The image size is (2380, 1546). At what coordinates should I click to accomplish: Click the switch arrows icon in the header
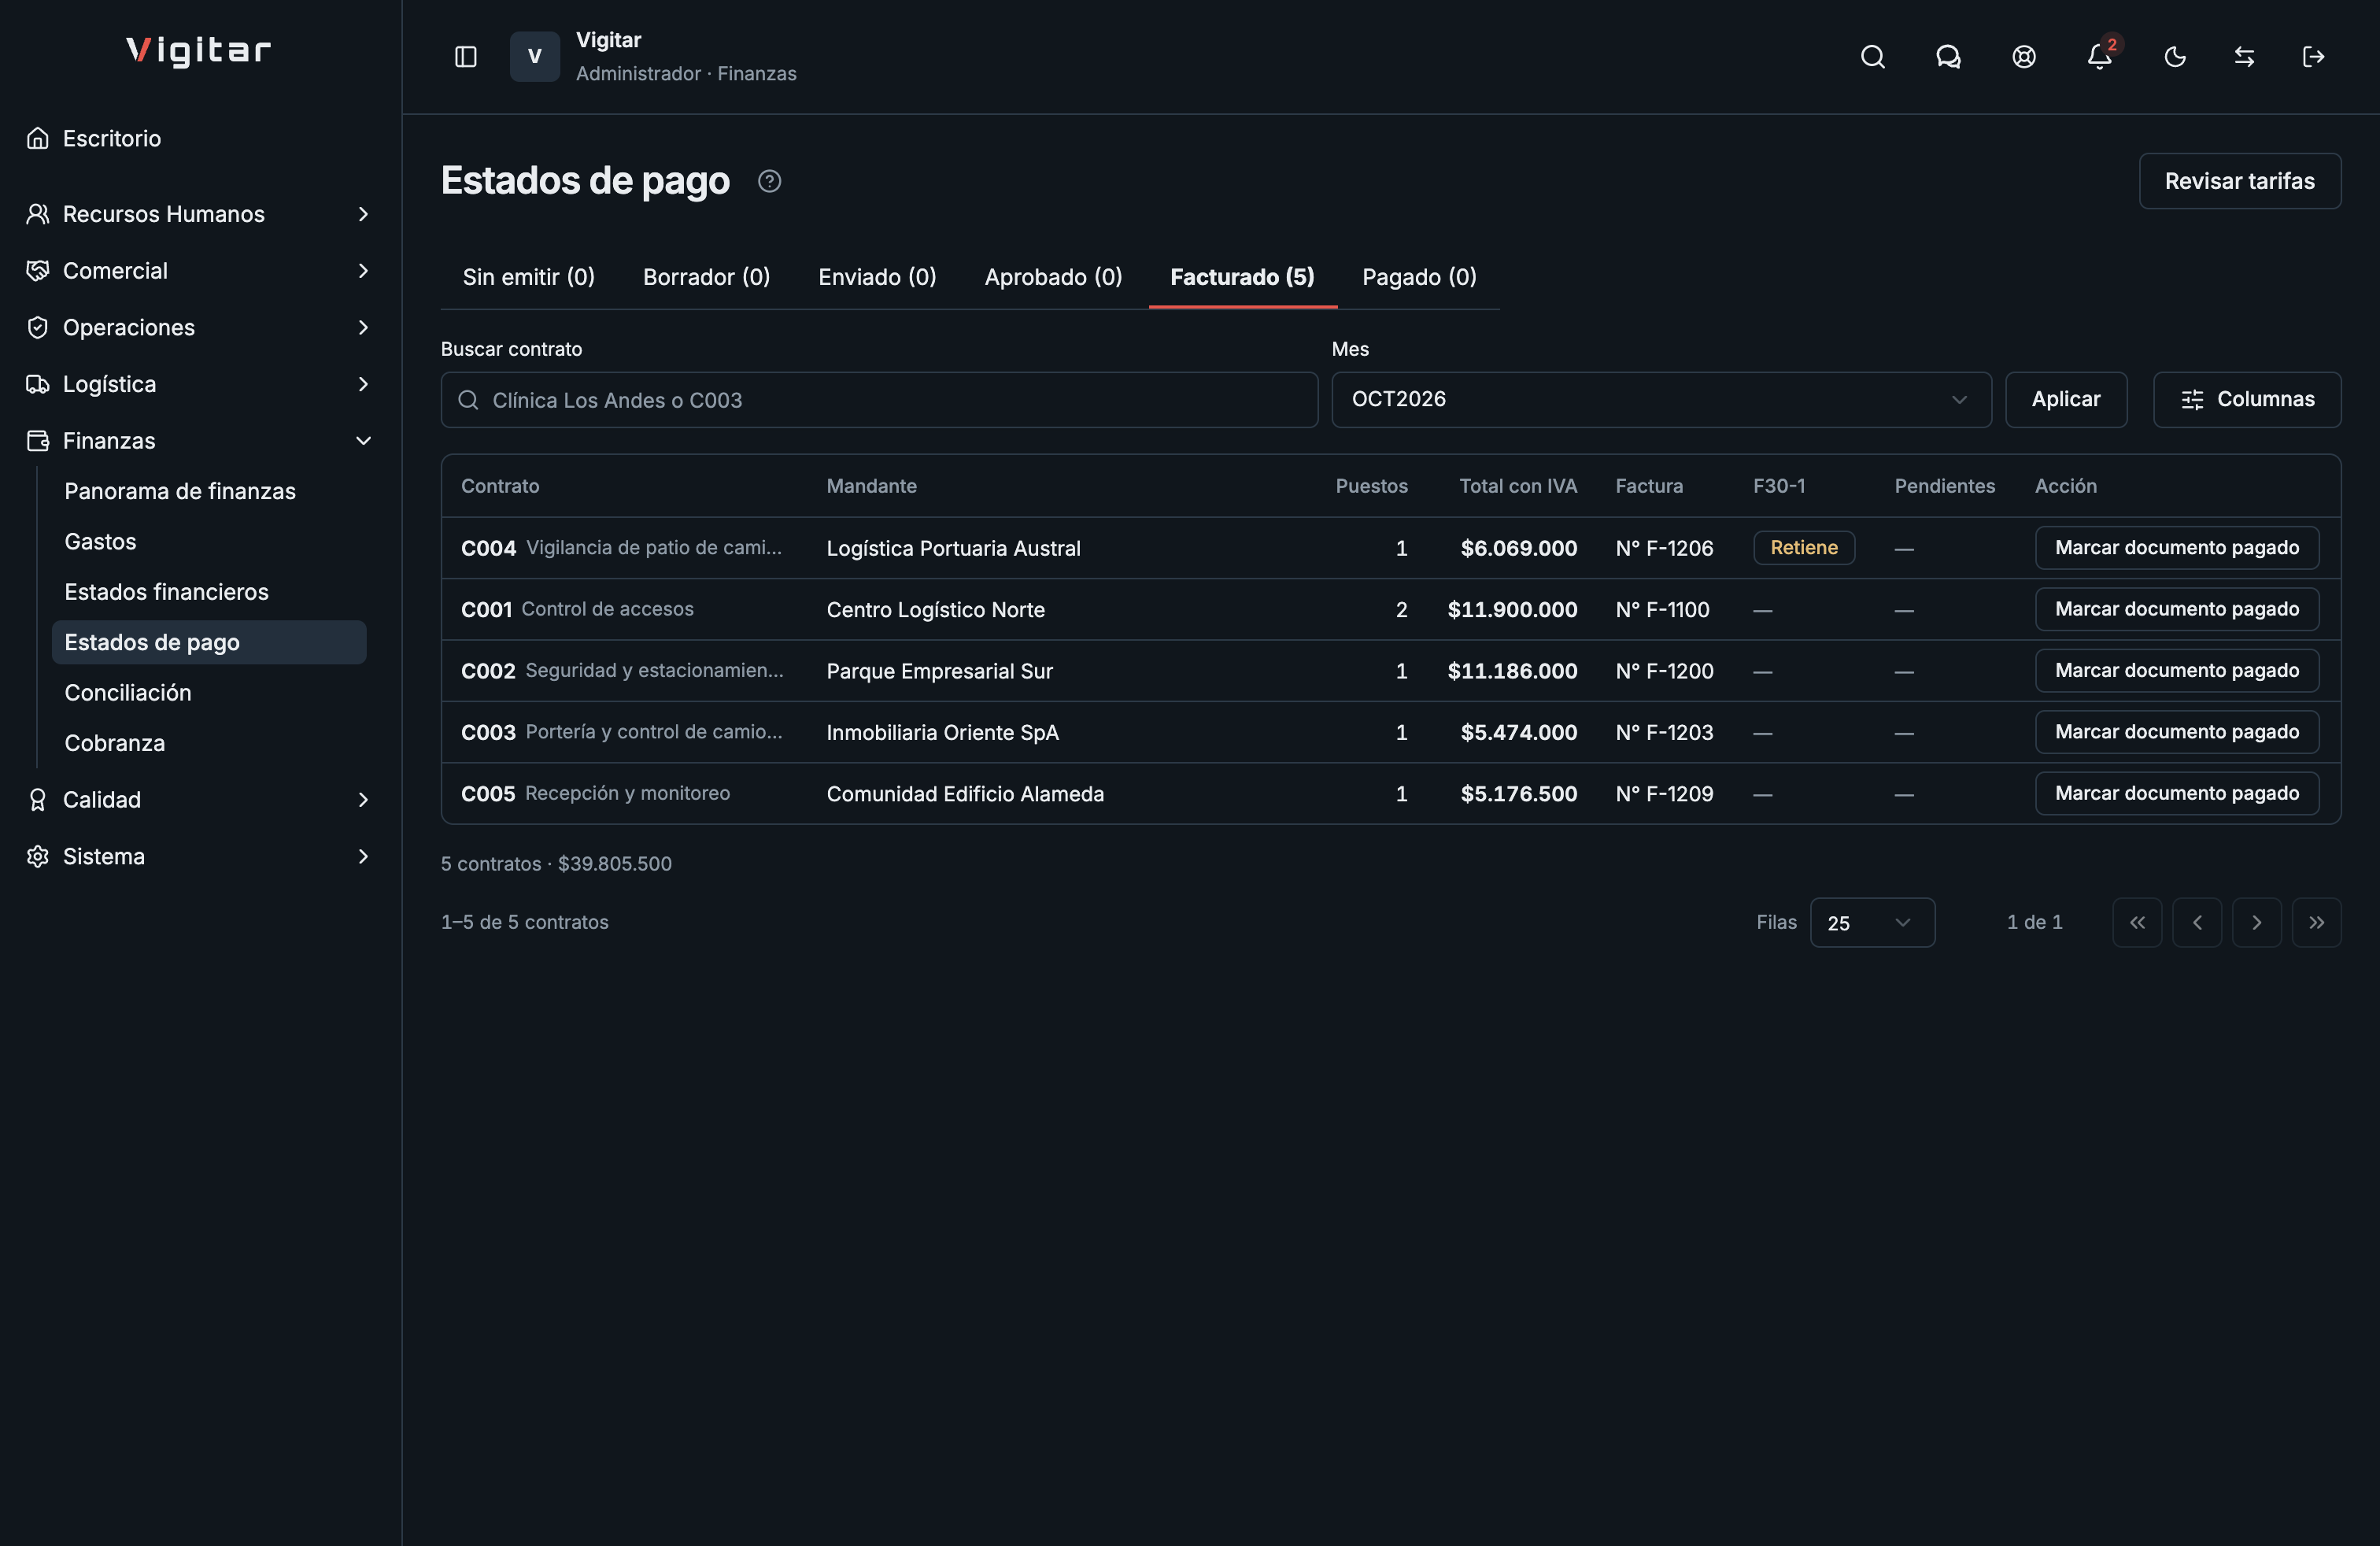coord(2244,57)
